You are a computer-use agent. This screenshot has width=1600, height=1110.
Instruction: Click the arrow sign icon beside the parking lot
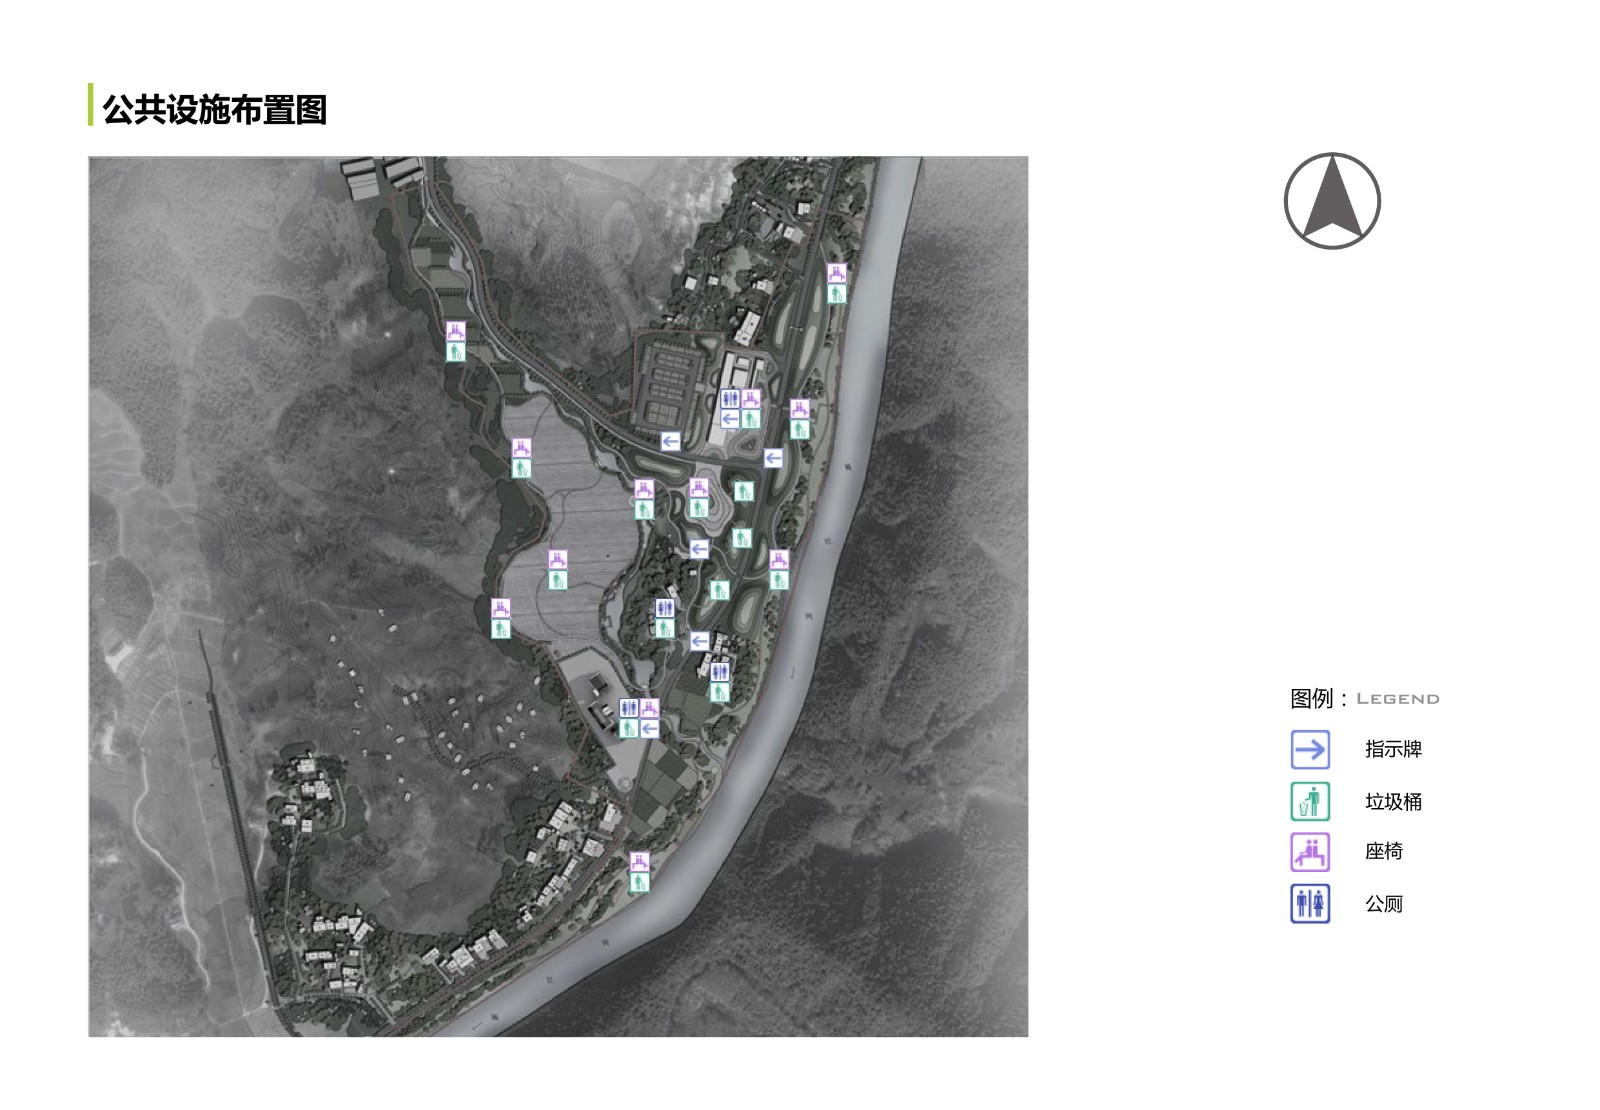670,441
